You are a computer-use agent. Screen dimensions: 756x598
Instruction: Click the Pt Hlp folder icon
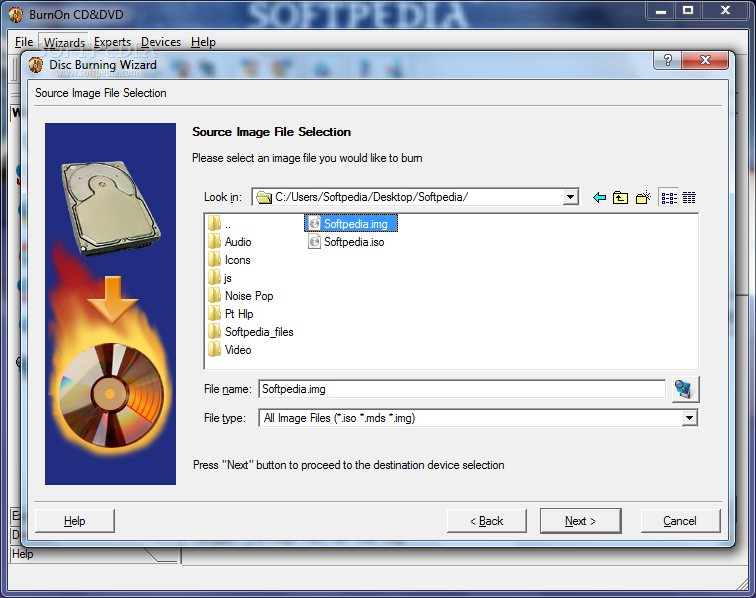click(x=215, y=314)
